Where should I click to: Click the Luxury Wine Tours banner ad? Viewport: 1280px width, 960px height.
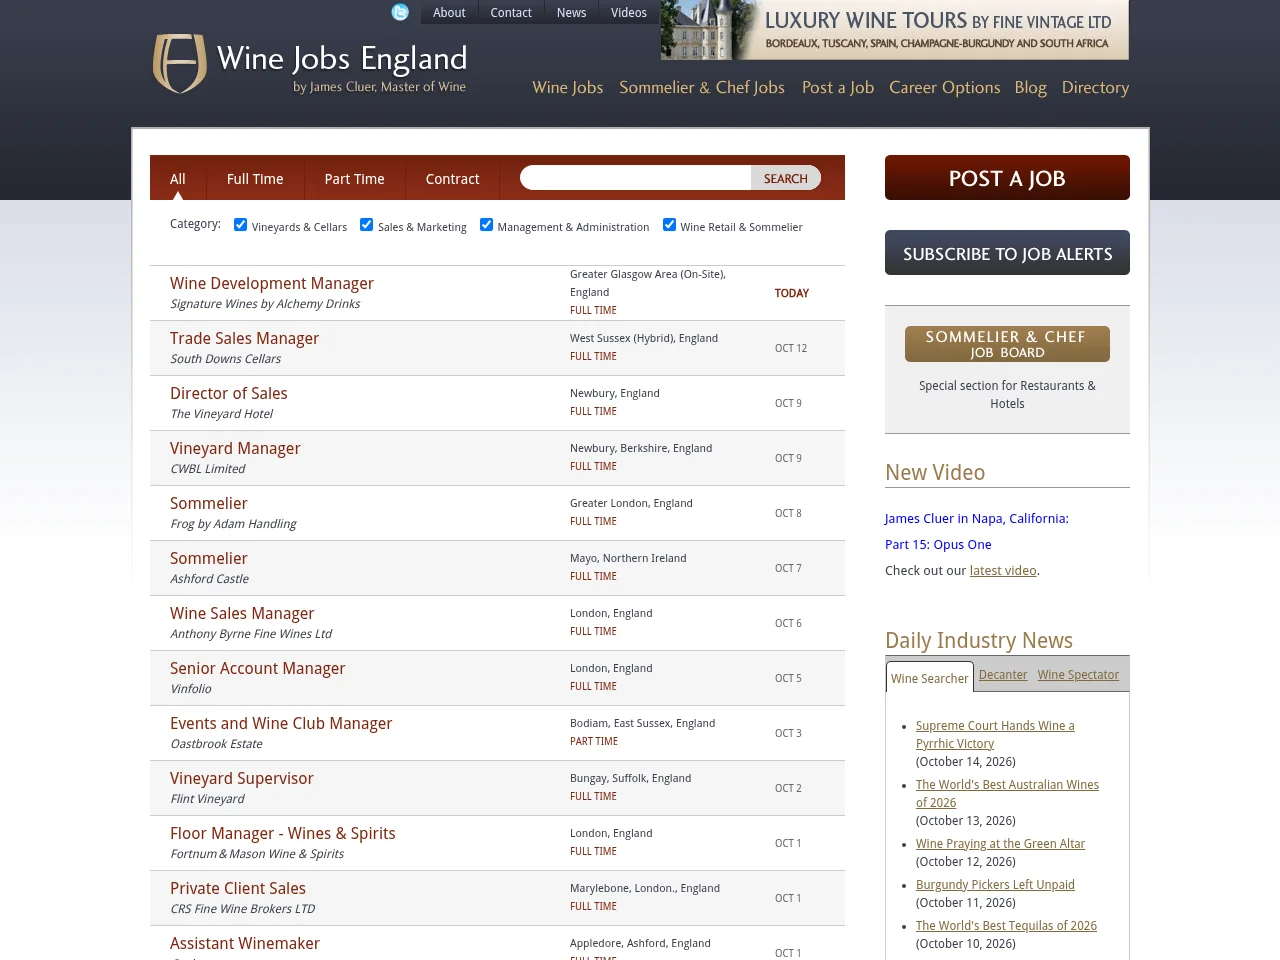[895, 30]
